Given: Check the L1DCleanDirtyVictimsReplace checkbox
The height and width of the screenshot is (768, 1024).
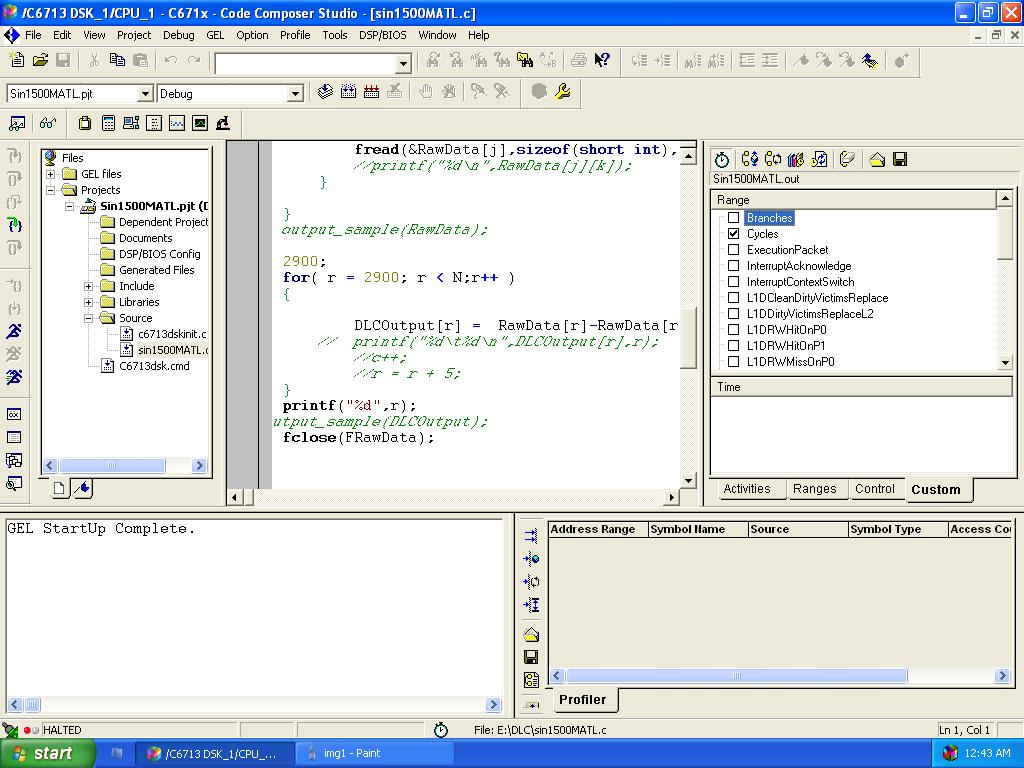Looking at the screenshot, I should click(733, 298).
